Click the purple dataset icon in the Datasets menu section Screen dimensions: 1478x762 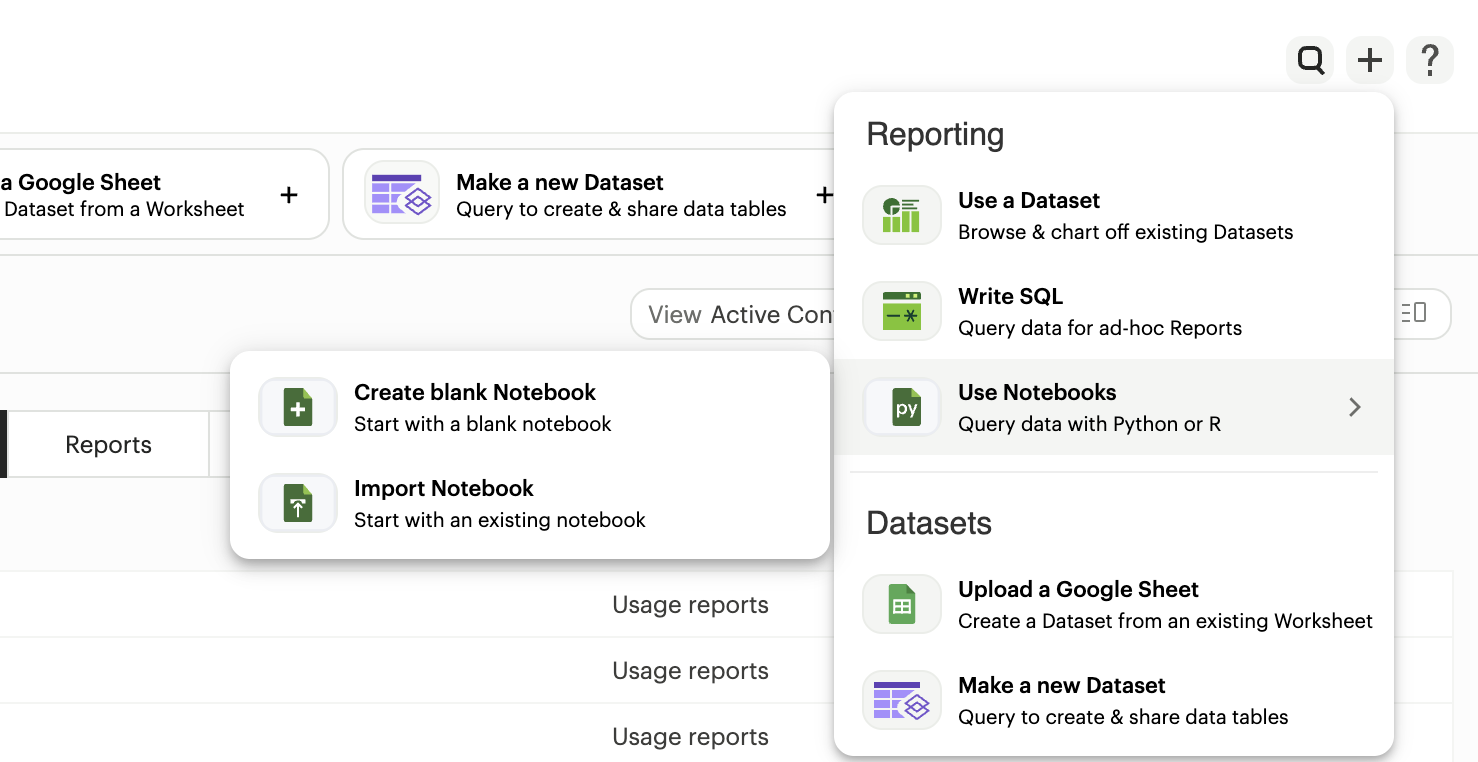[x=901, y=701]
